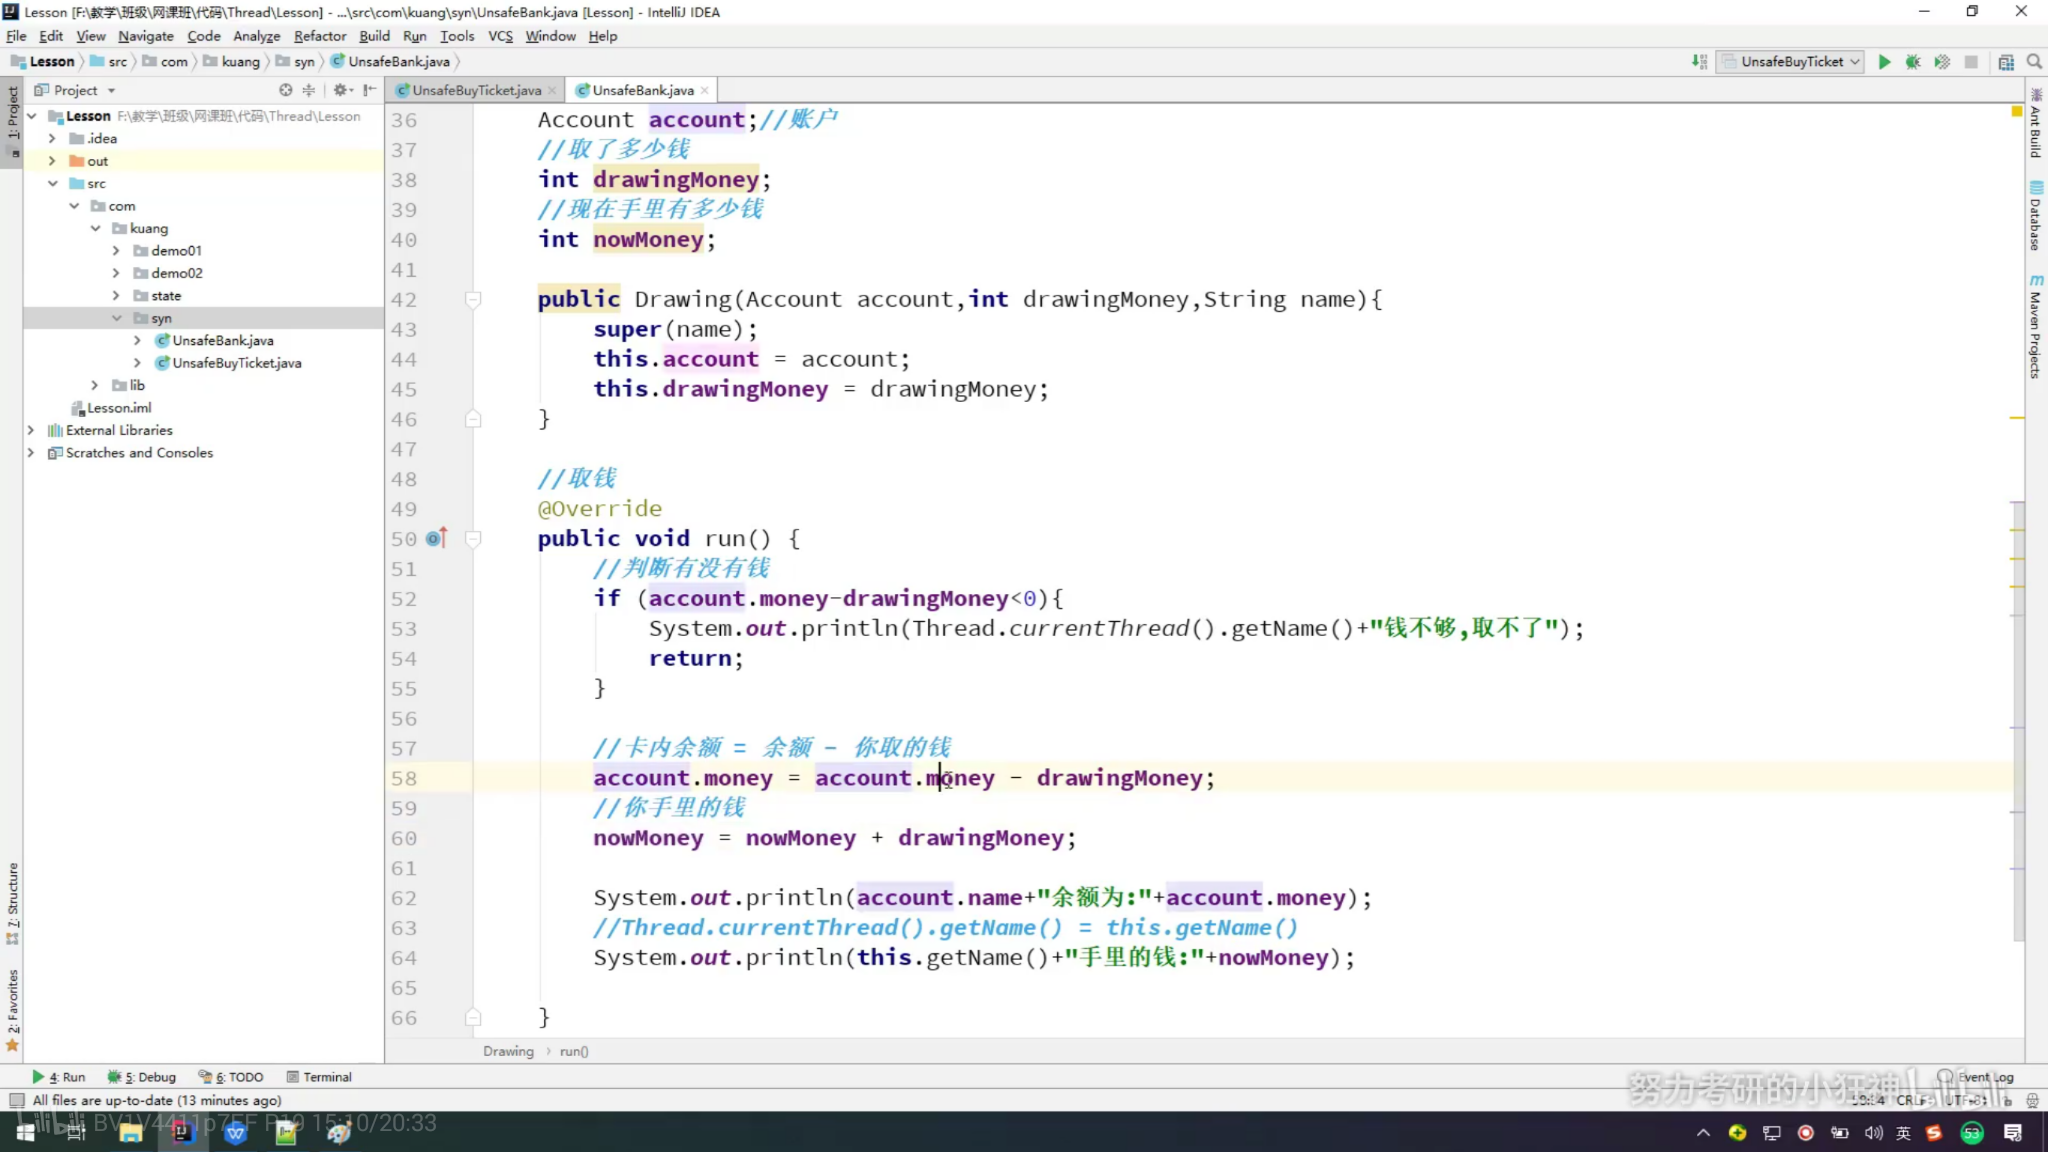
Task: Collapse the Lesson root folder
Action: [32, 116]
